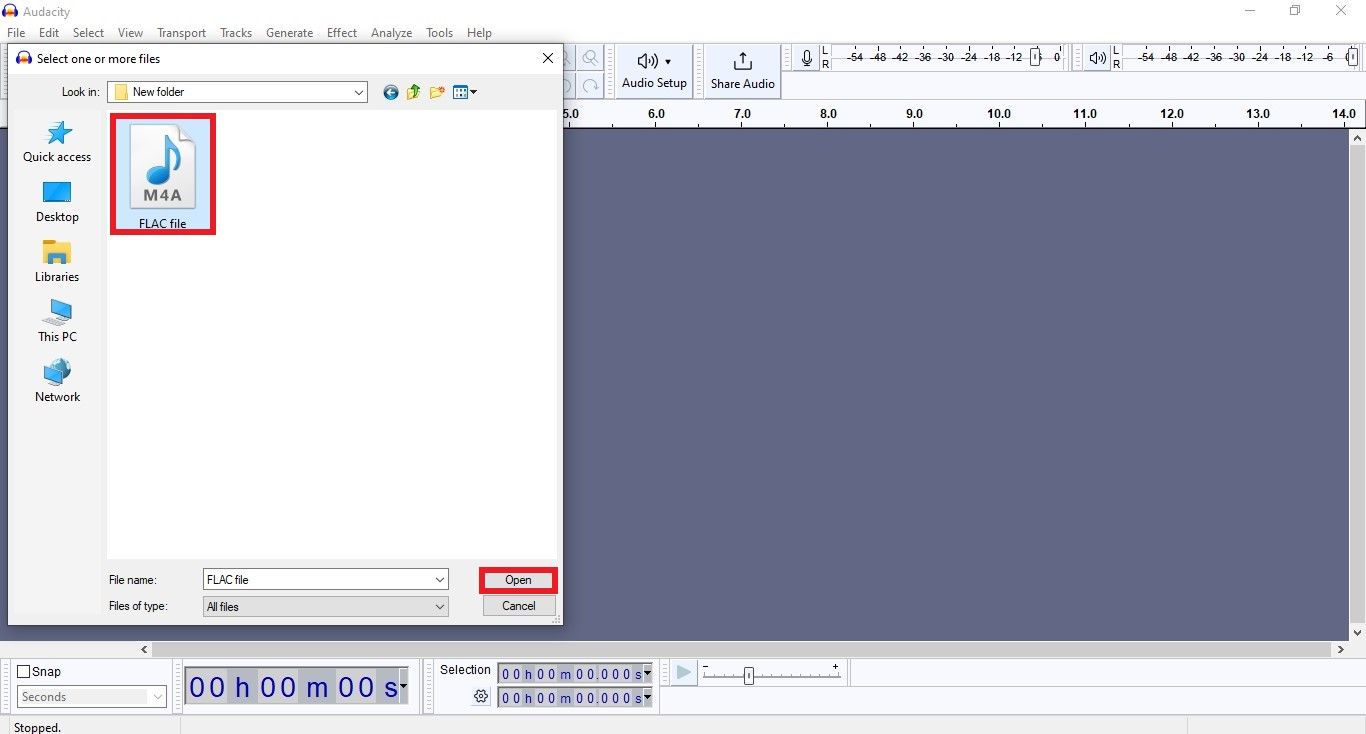Open the View Menu icon in file dialog
Viewport: 1366px width, 734px height.
coord(463,92)
